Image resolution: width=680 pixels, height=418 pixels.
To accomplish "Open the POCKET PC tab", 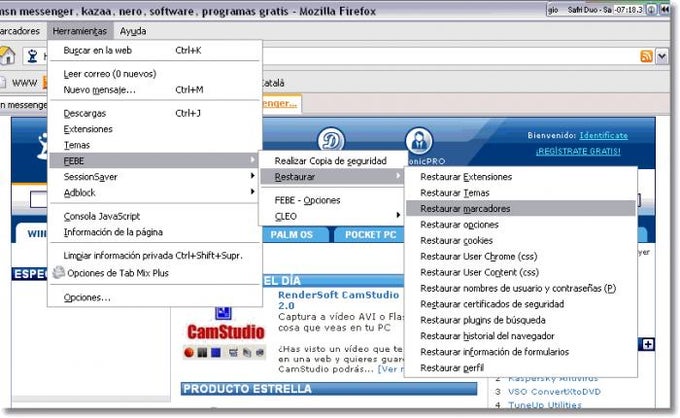I will click(x=370, y=235).
